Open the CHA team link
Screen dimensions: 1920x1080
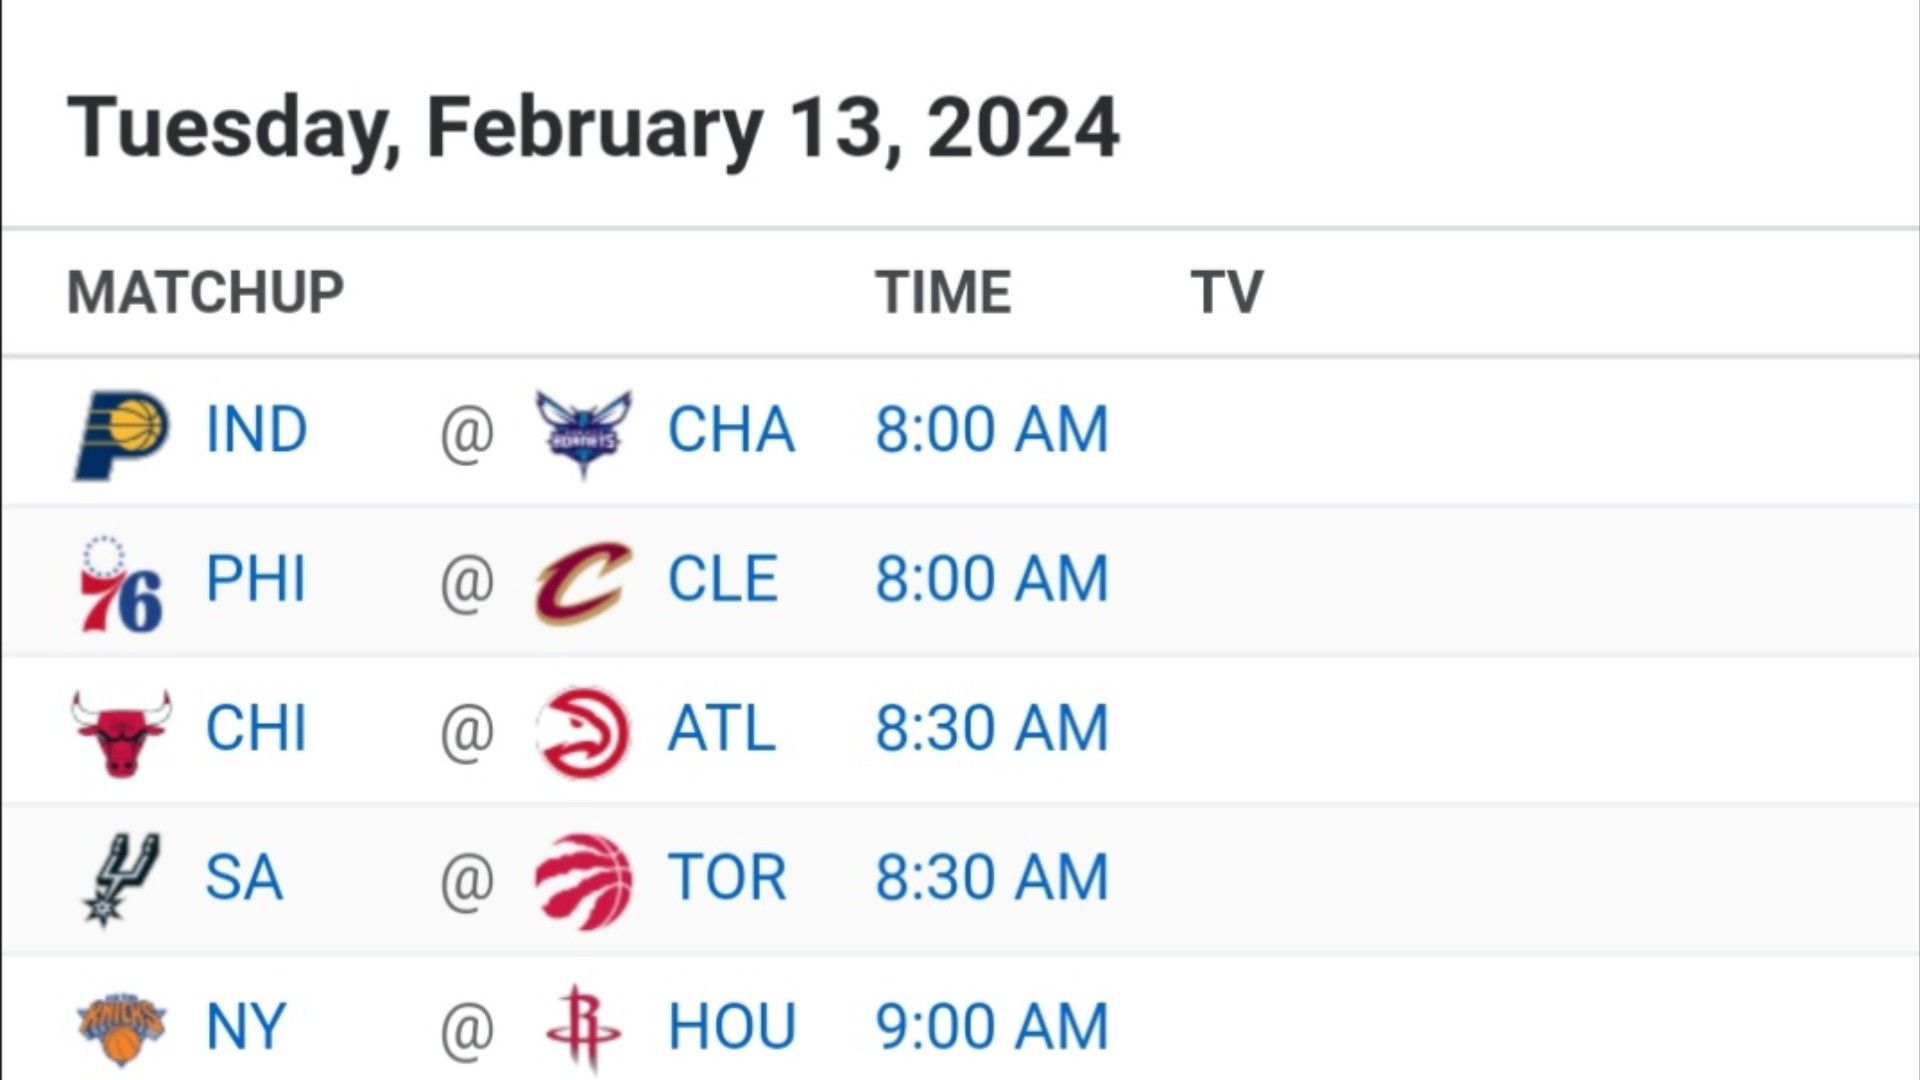tap(731, 430)
